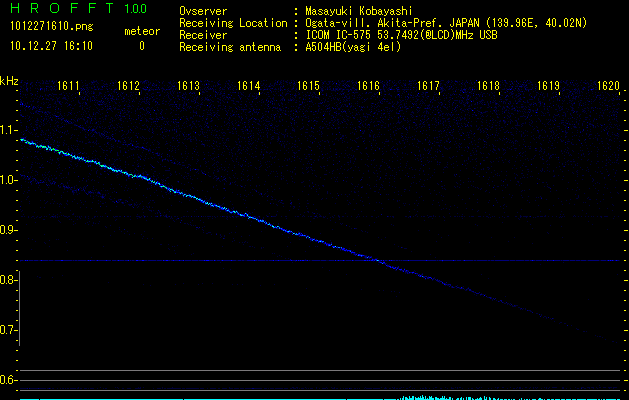Click the meteor label
The width and height of the screenshot is (629, 400).
click(142, 31)
